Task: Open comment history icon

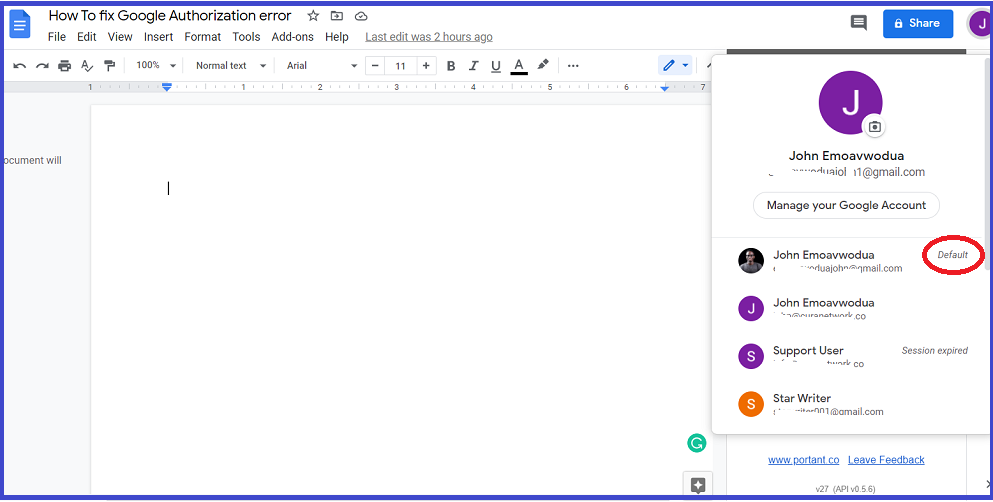Action: coord(859,23)
